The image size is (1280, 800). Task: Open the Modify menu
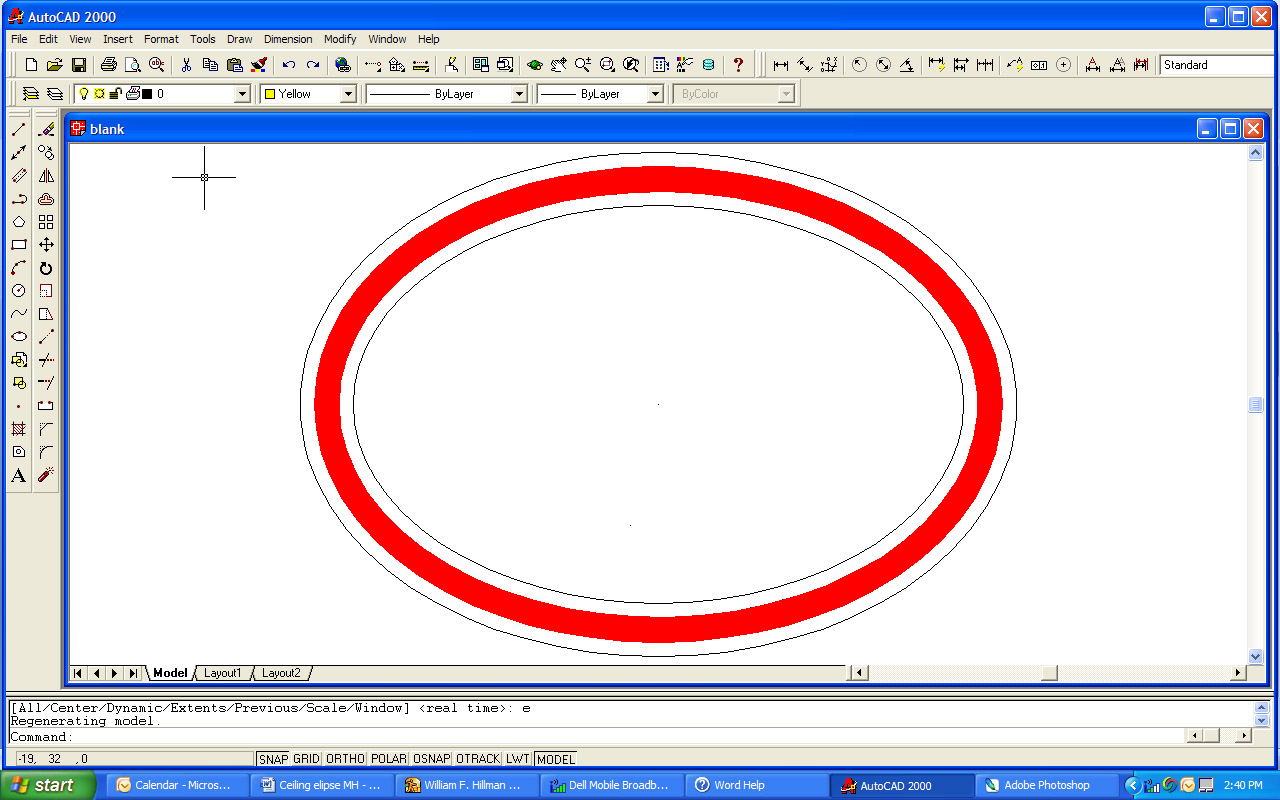pos(340,39)
